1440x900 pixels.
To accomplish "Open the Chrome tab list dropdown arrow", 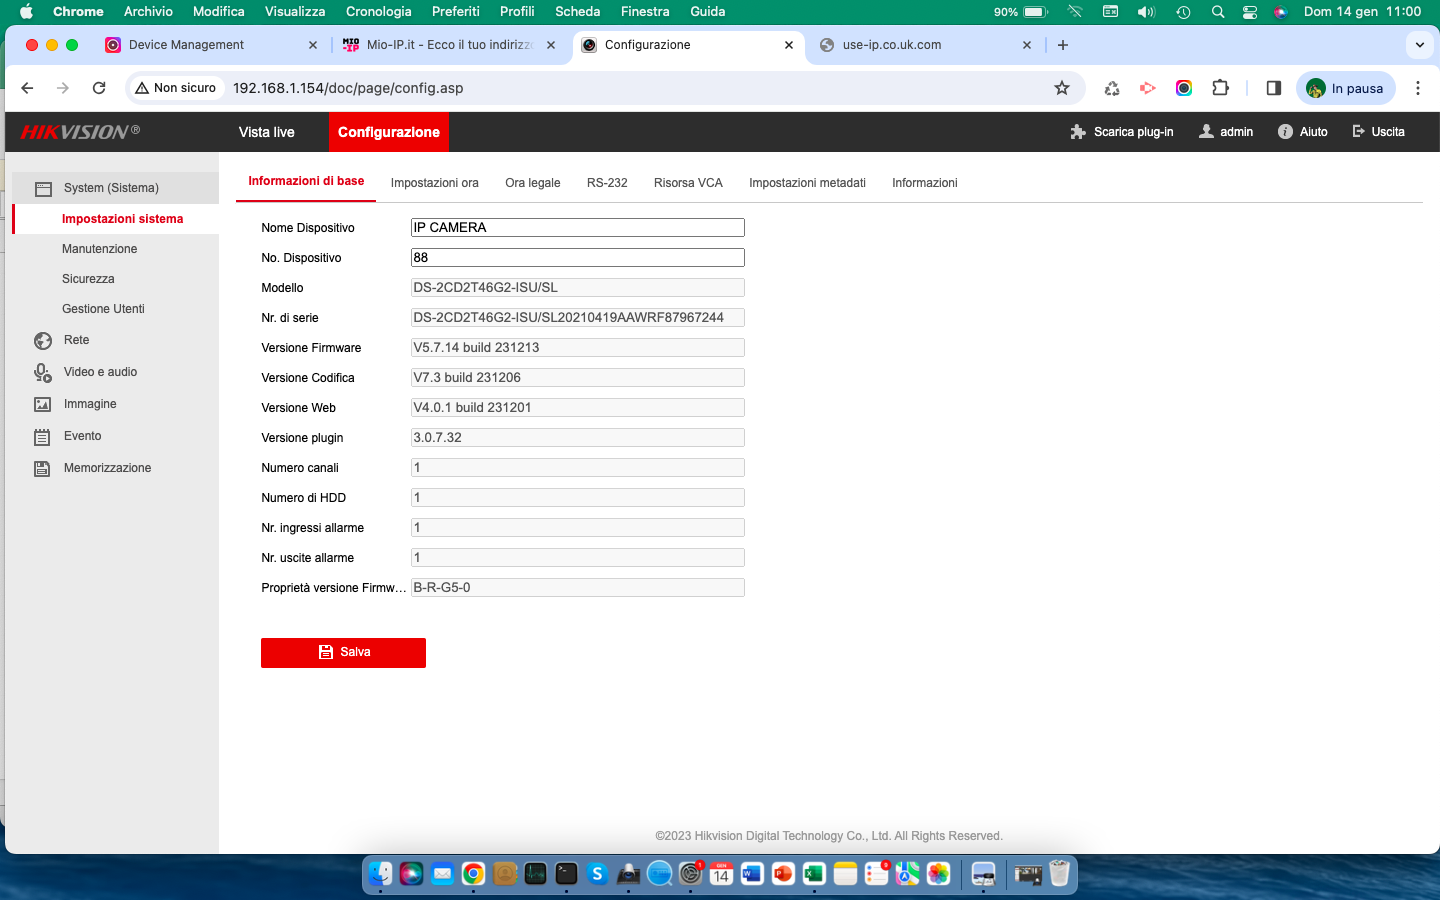I will coord(1419,45).
